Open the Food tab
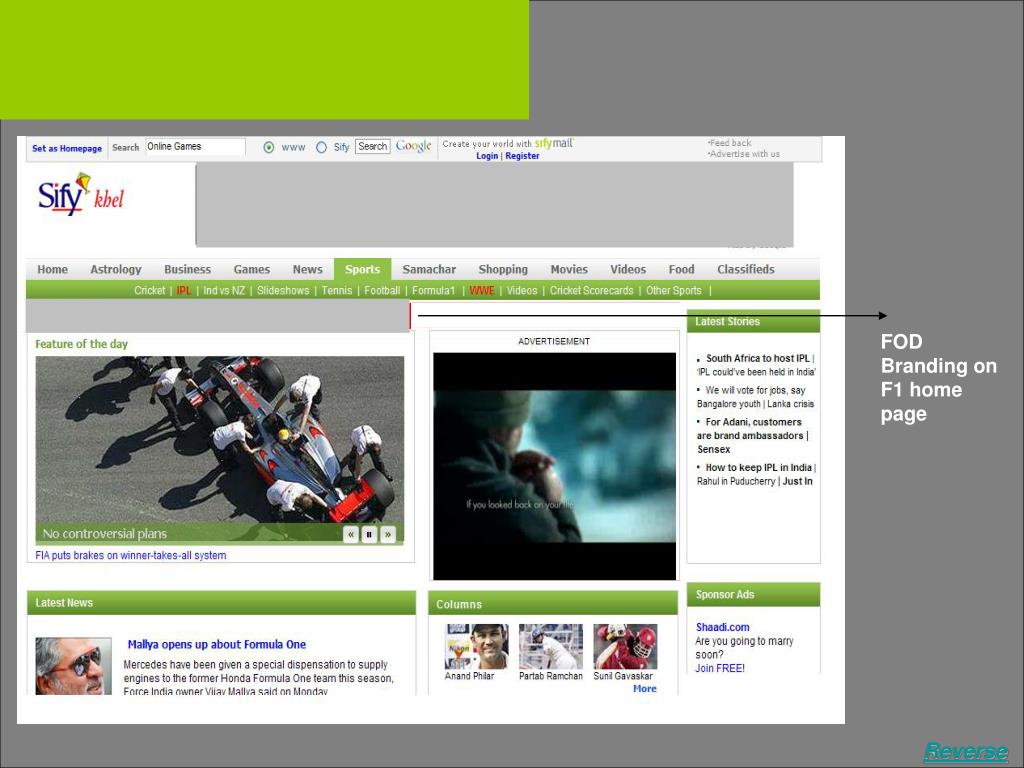This screenshot has width=1024, height=768. click(x=681, y=269)
